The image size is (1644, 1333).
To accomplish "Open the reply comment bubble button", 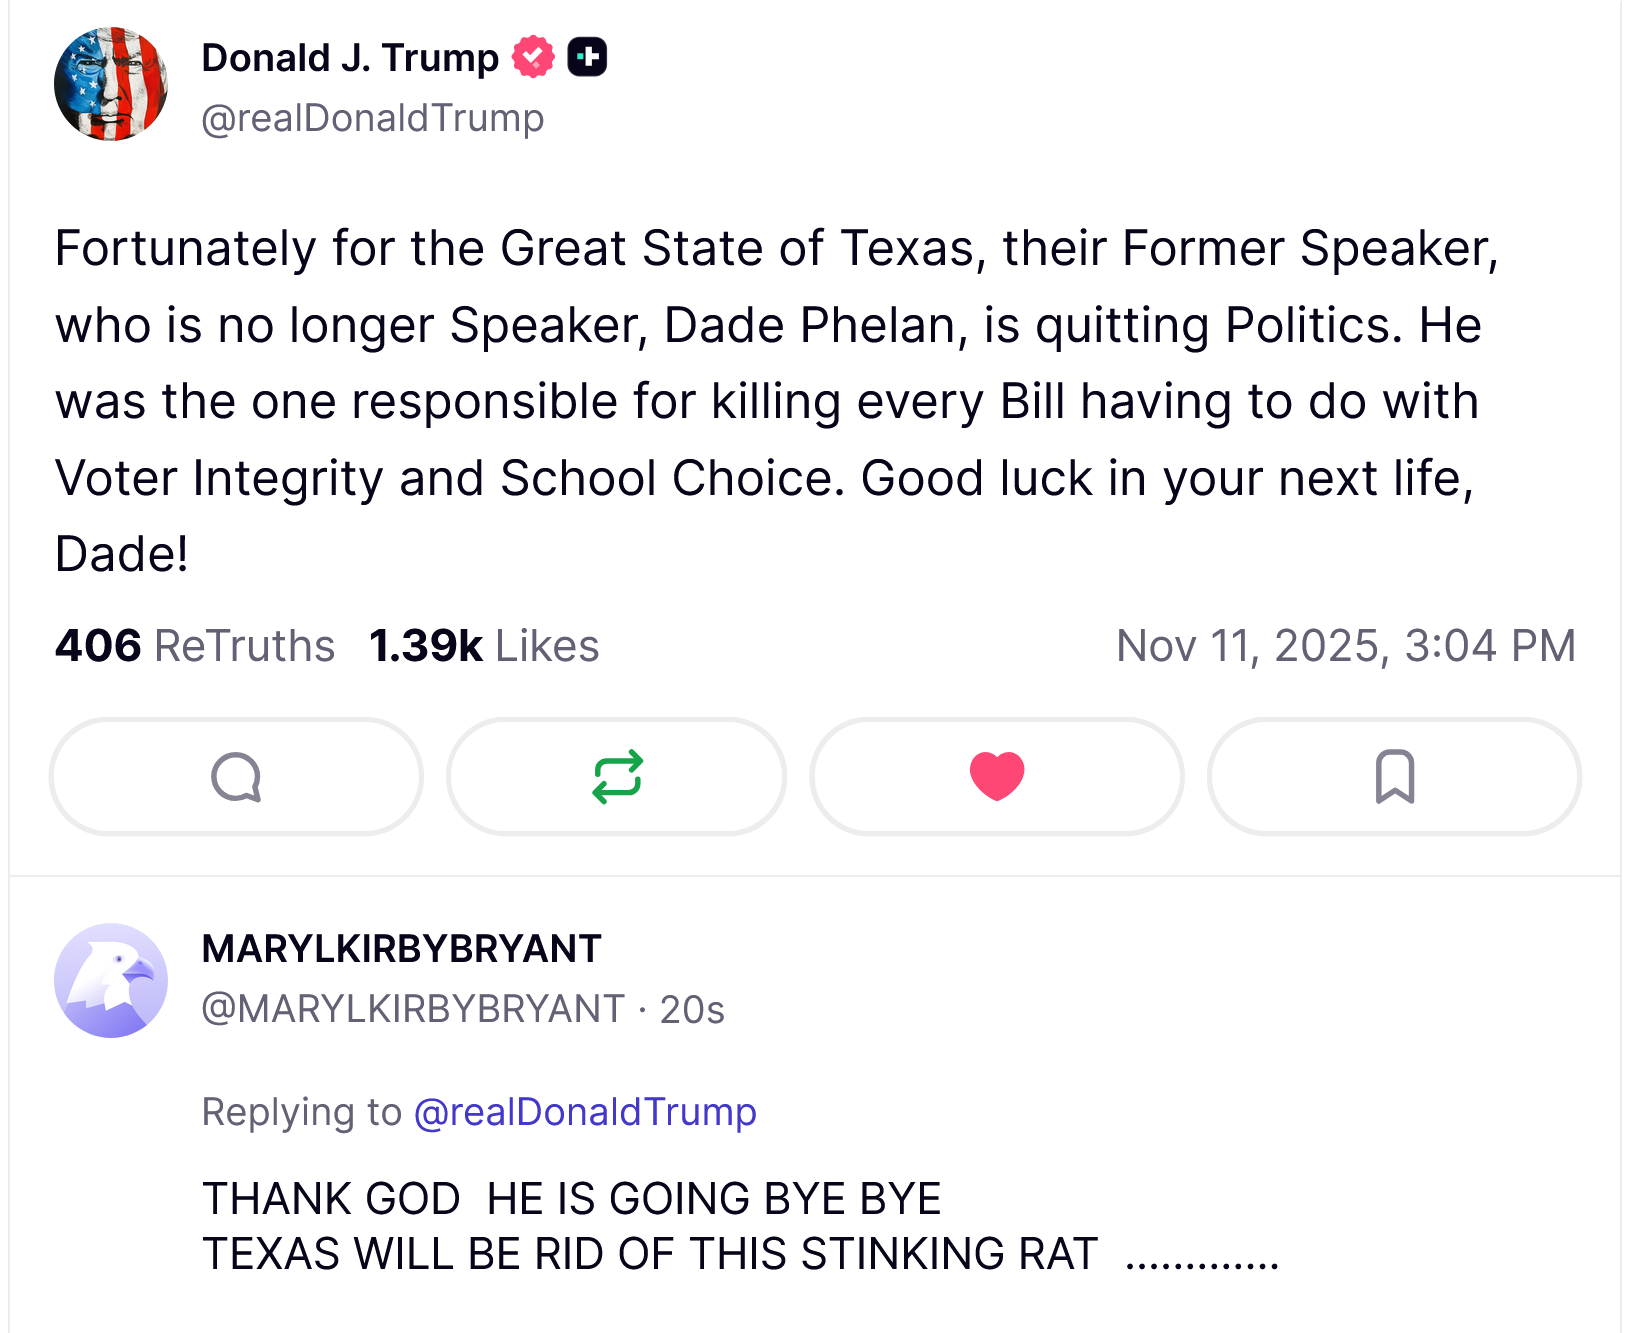I will [x=236, y=777].
